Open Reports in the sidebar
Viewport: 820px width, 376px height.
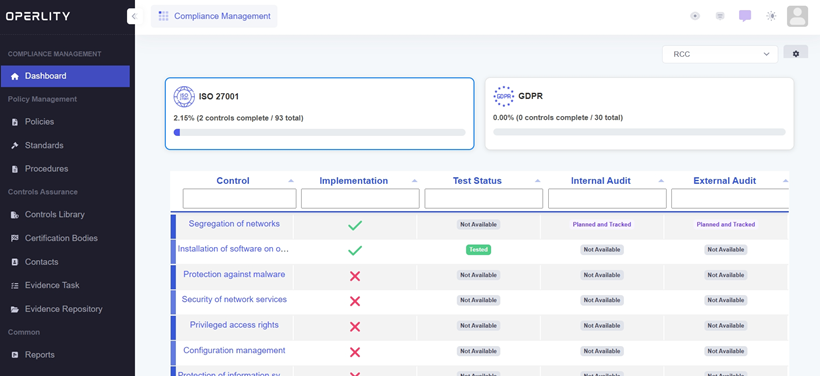(x=40, y=355)
